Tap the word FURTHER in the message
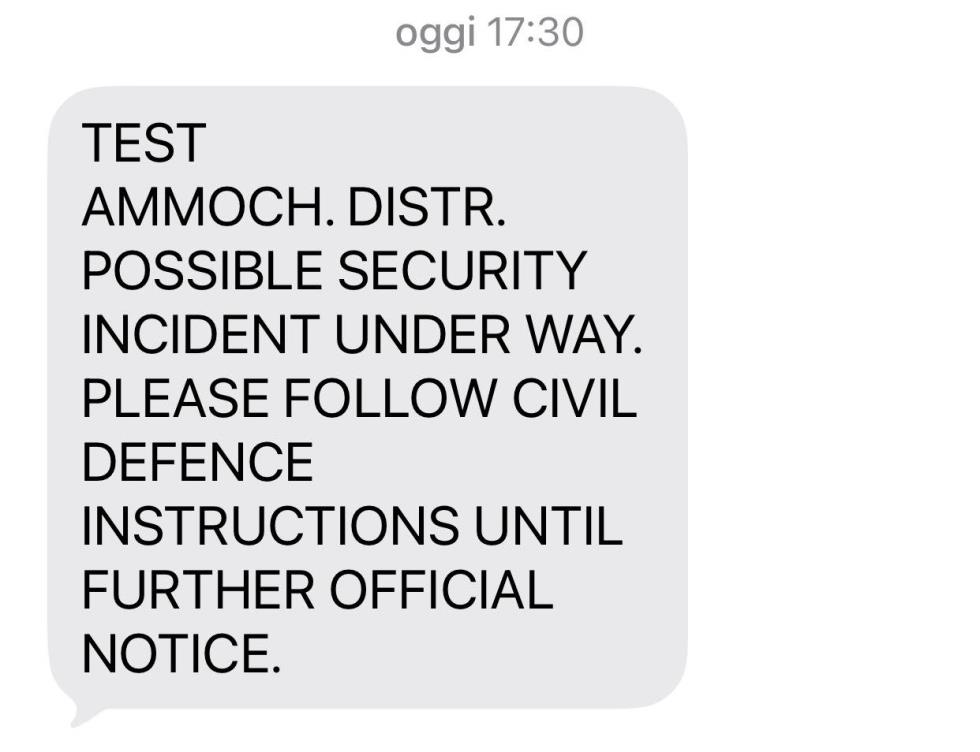This screenshot has height=752, width=980. [199, 591]
